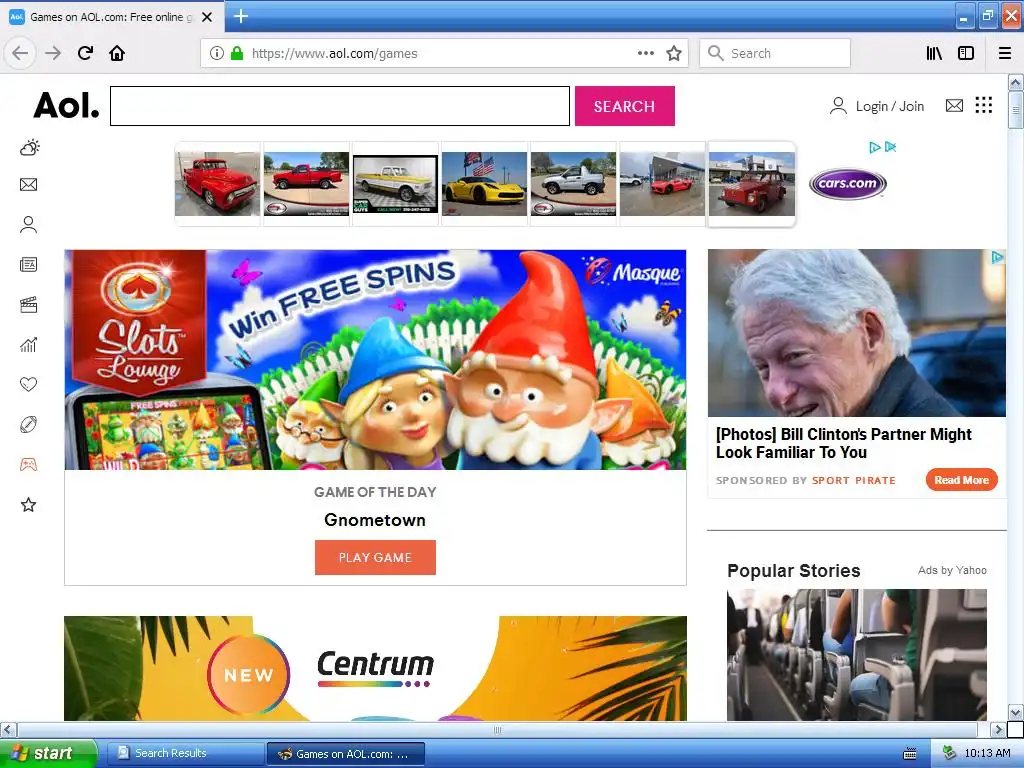Click the pink SEARCH button

(x=624, y=106)
